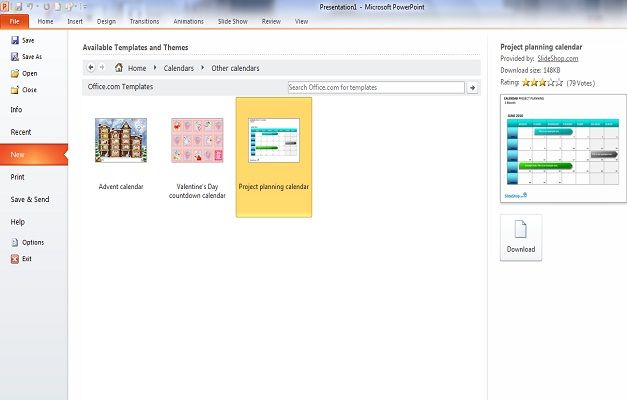Click the (79 Votes) text
Screen dimensions: 627x400
point(581,83)
